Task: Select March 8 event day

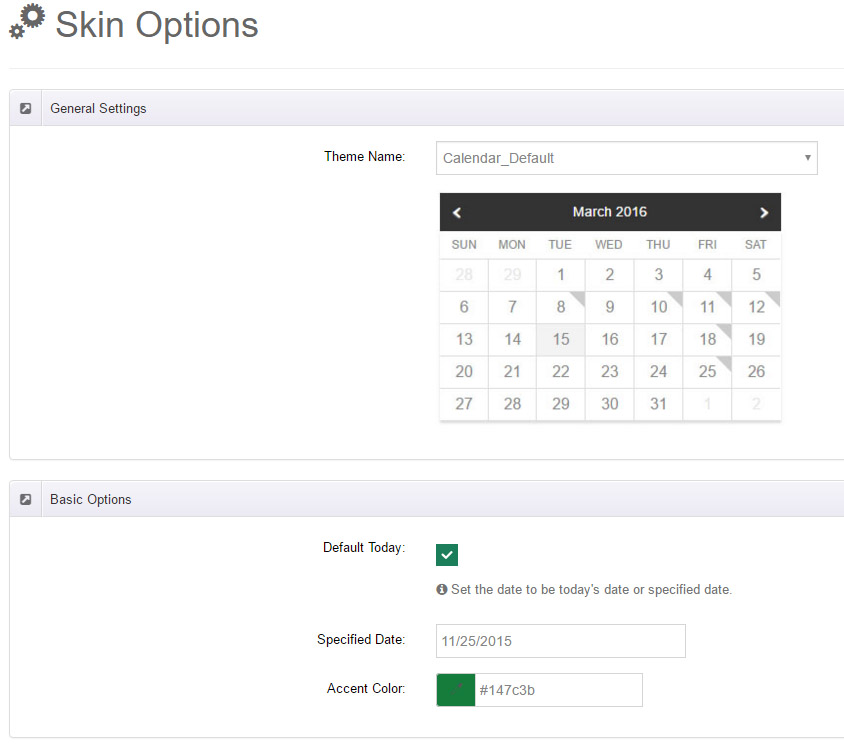Action: click(561, 307)
